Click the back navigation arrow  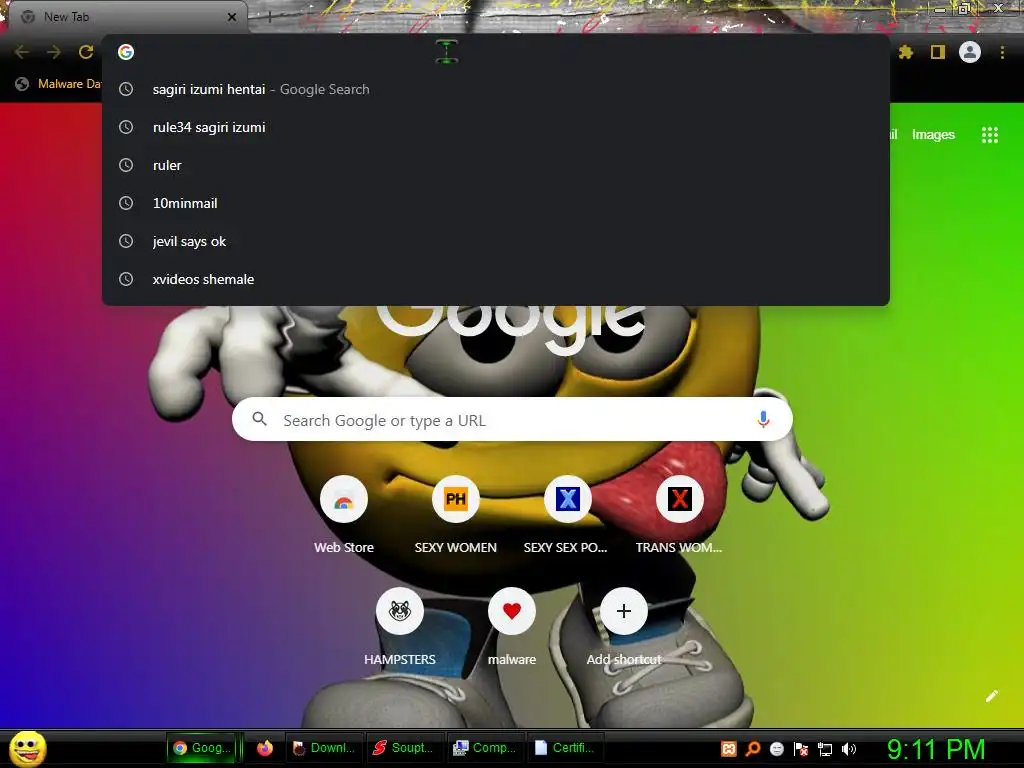(x=22, y=52)
